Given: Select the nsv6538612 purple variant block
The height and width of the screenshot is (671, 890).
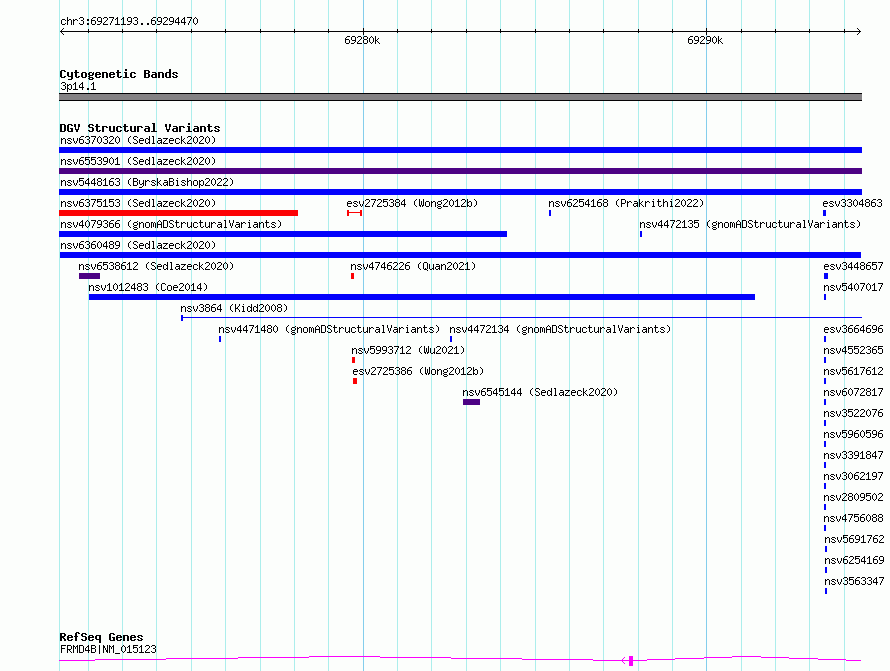Looking at the screenshot, I should 89,276.
